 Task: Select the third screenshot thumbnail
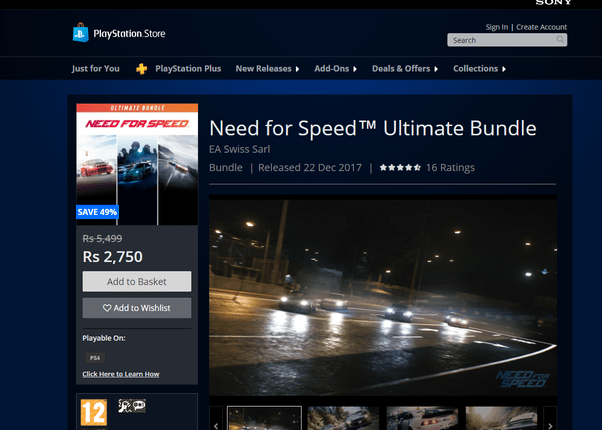point(422,418)
